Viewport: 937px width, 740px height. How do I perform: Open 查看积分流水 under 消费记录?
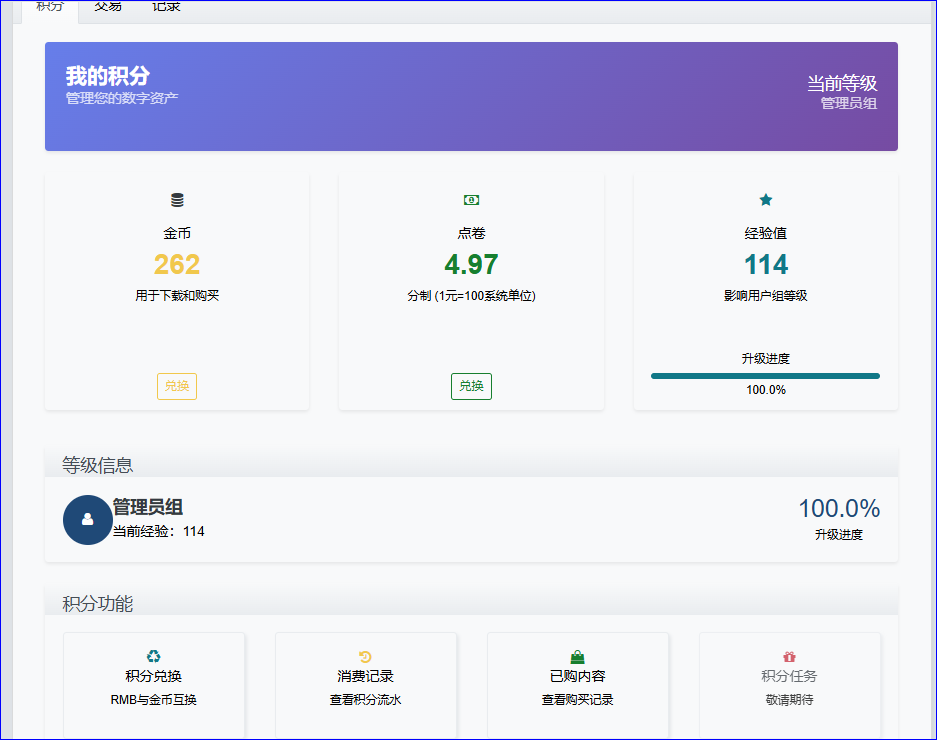point(365,700)
